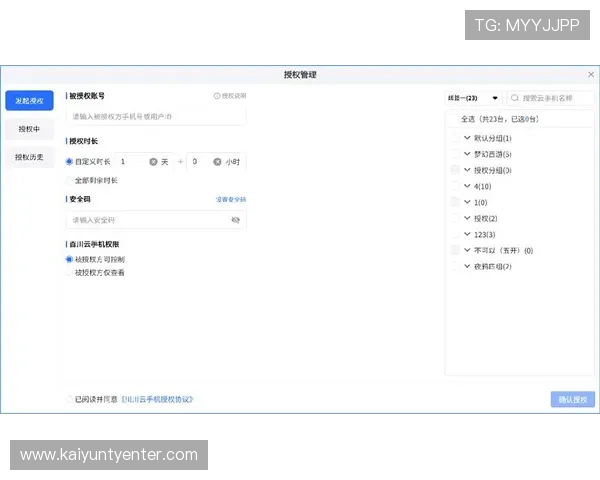Clear the days value with X icon
The width and height of the screenshot is (600, 480).
[153, 162]
